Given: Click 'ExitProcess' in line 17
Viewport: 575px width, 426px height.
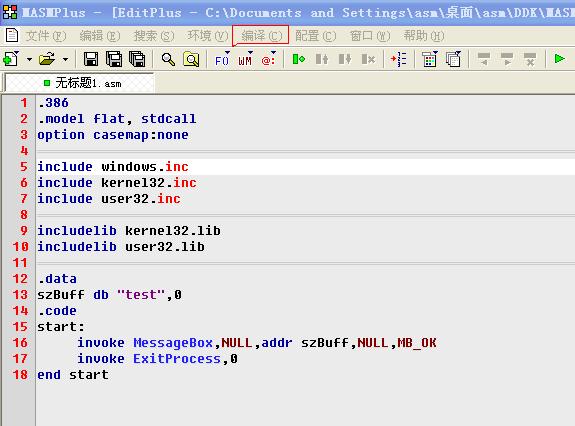Looking at the screenshot, I should click(x=177, y=358).
